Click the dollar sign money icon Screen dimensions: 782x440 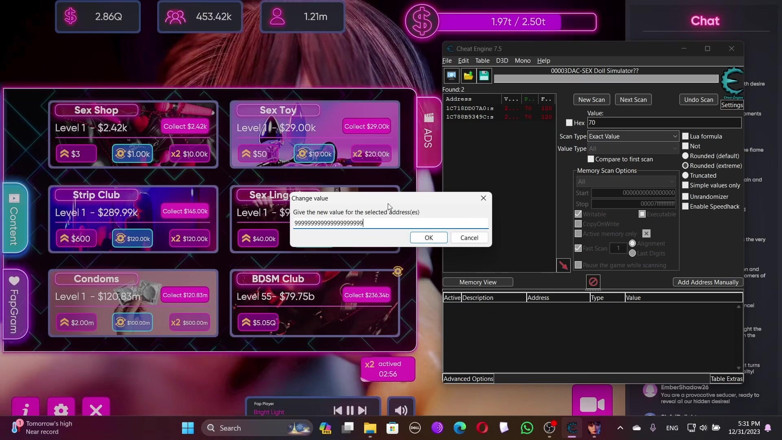pos(70,16)
